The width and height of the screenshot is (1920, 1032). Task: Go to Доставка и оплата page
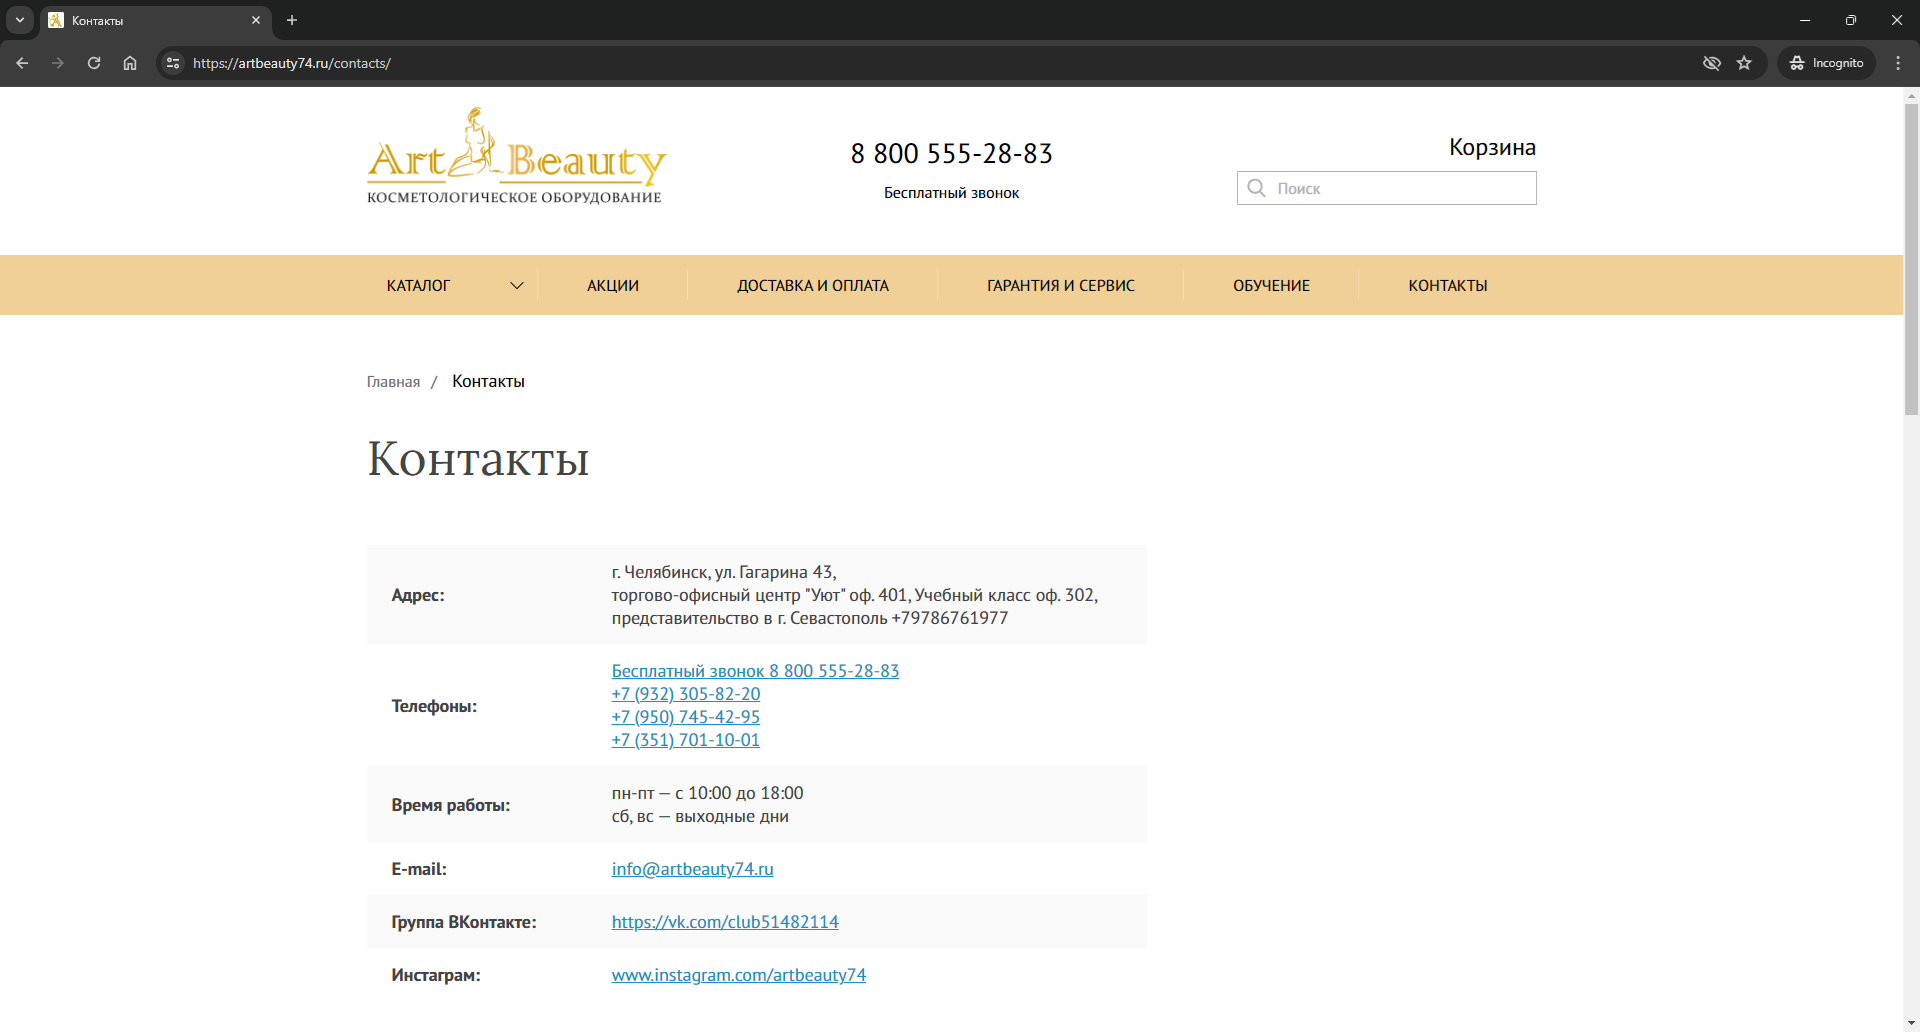(812, 286)
